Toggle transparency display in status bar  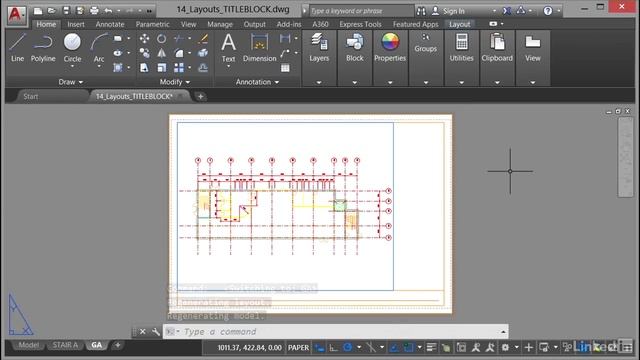(446, 348)
